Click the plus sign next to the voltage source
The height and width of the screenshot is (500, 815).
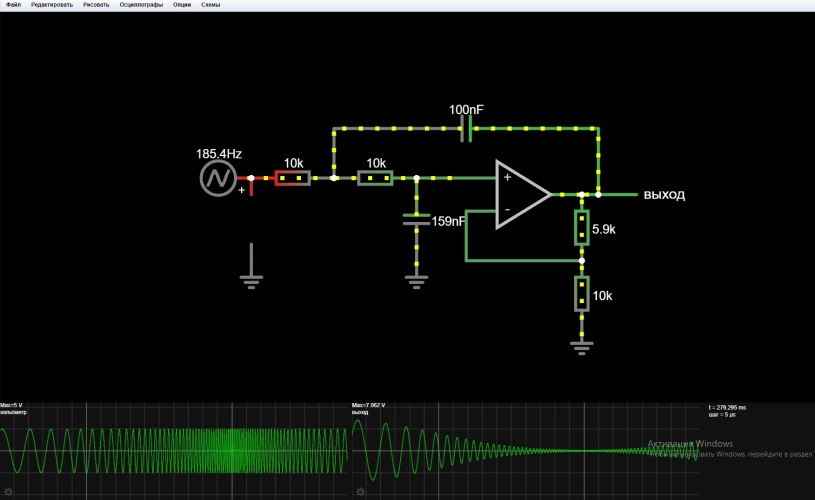tap(241, 190)
